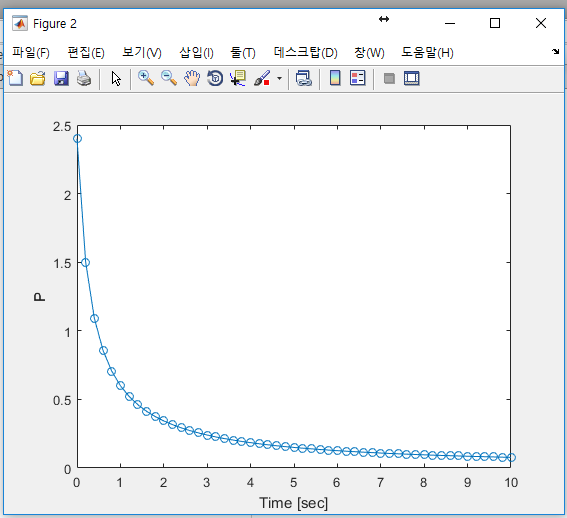Expand the Brush tool color dropdown arrow
The image size is (567, 518).
click(279, 78)
